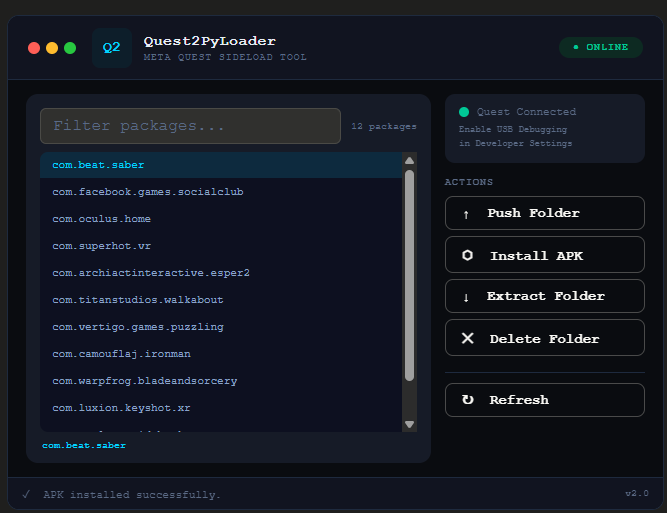
Task: Select com.oculus.home package
Action: click(x=221, y=219)
